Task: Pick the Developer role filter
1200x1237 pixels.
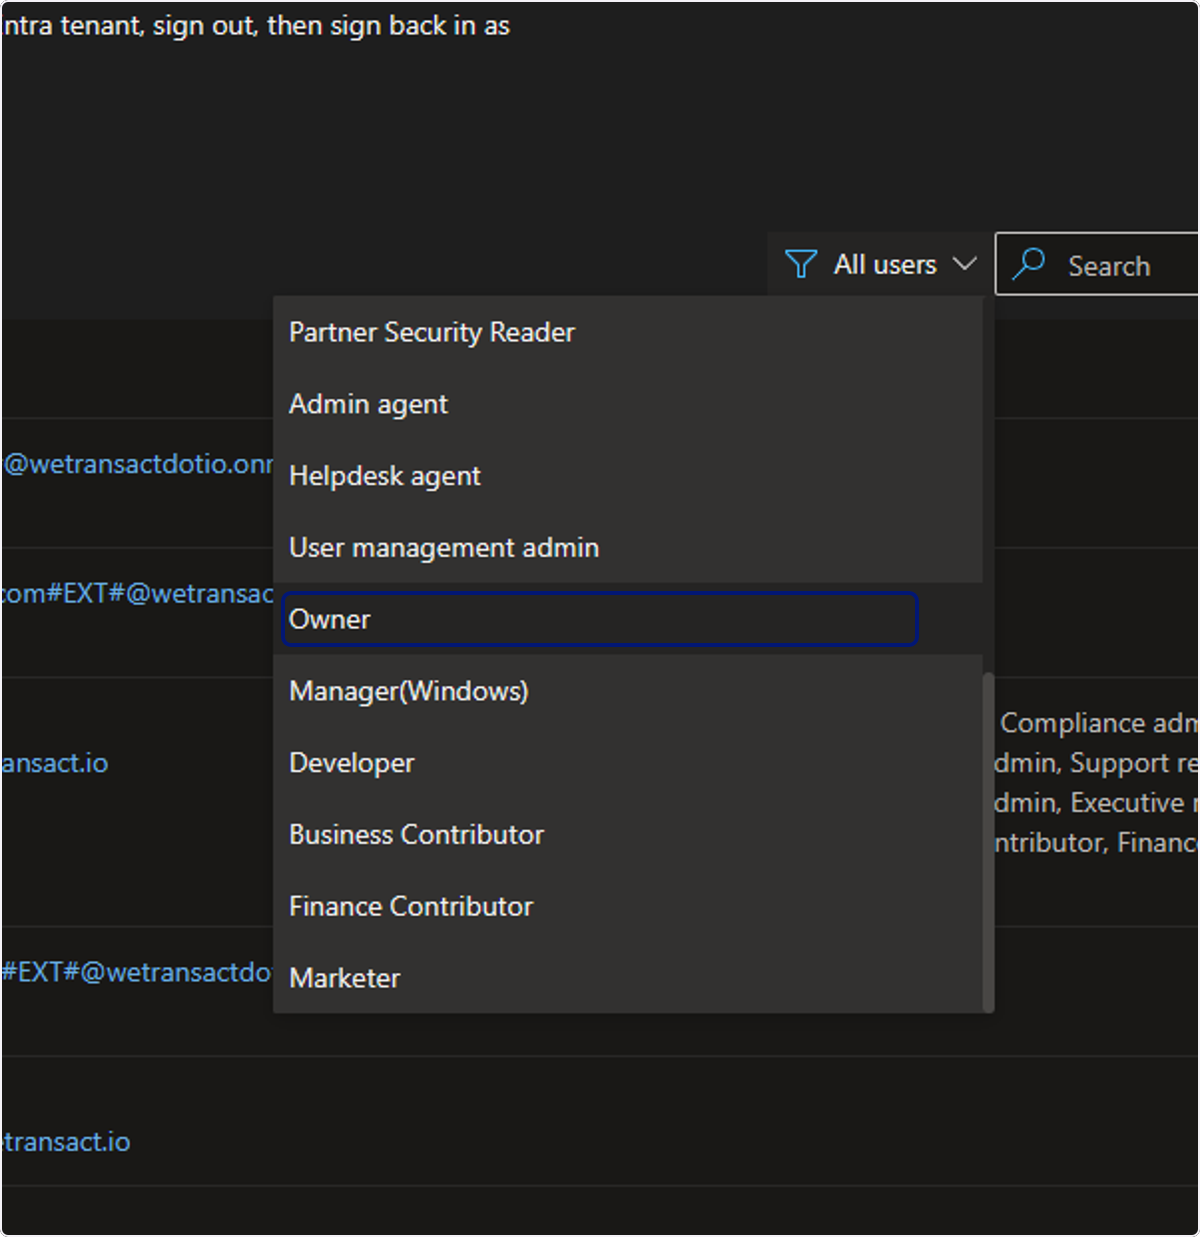Action: [x=628, y=763]
